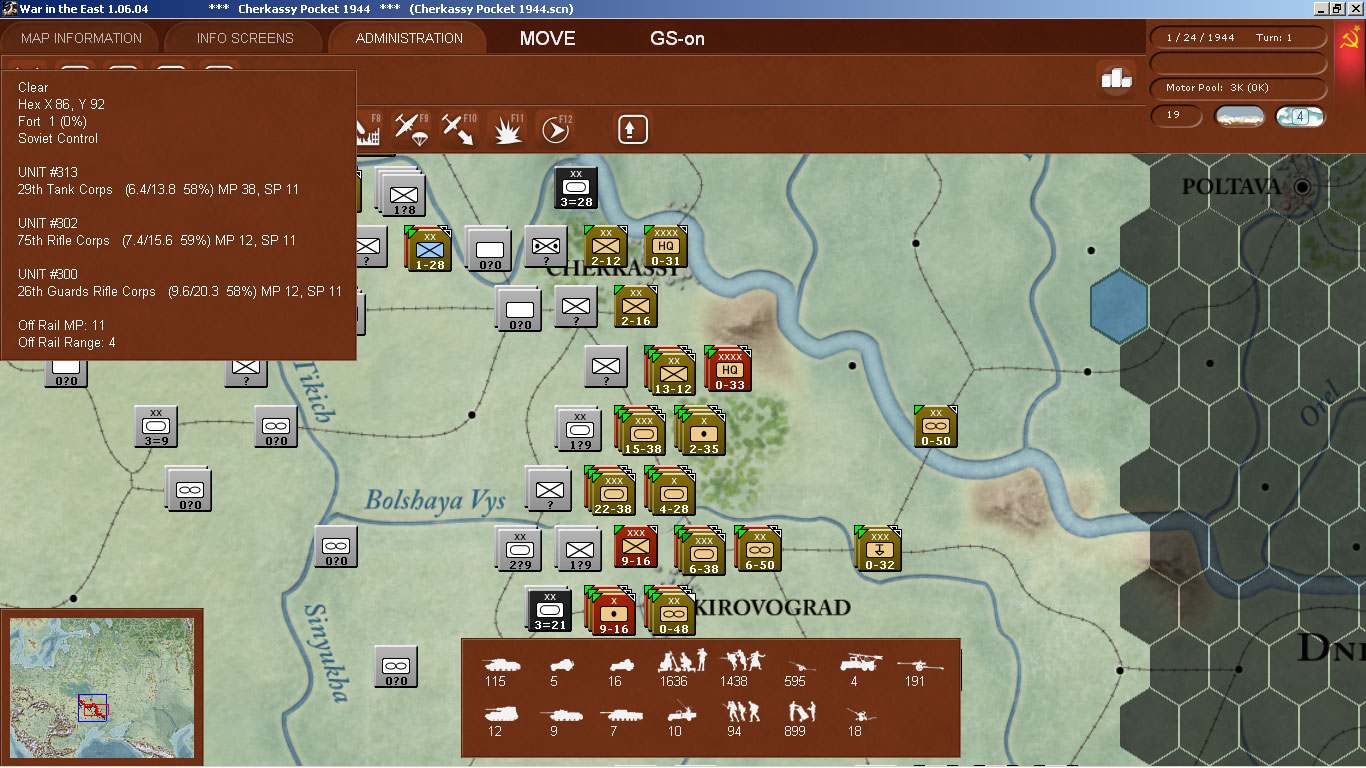1366x768 pixels.
Task: Open statistics via the bar chart icon
Action: [x=1116, y=78]
